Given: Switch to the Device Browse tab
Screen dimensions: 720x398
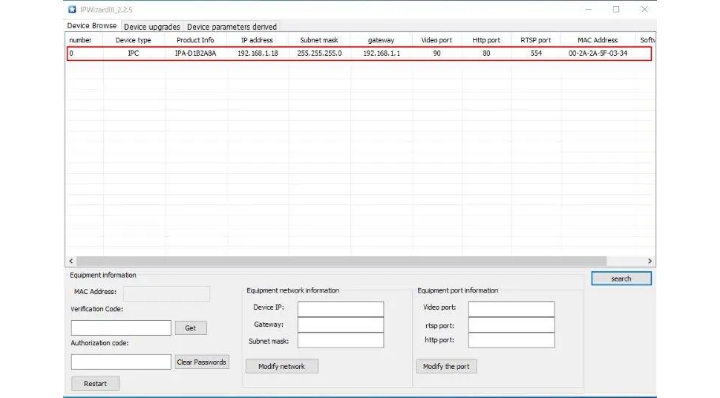Looking at the screenshot, I should pyautogui.click(x=92, y=26).
